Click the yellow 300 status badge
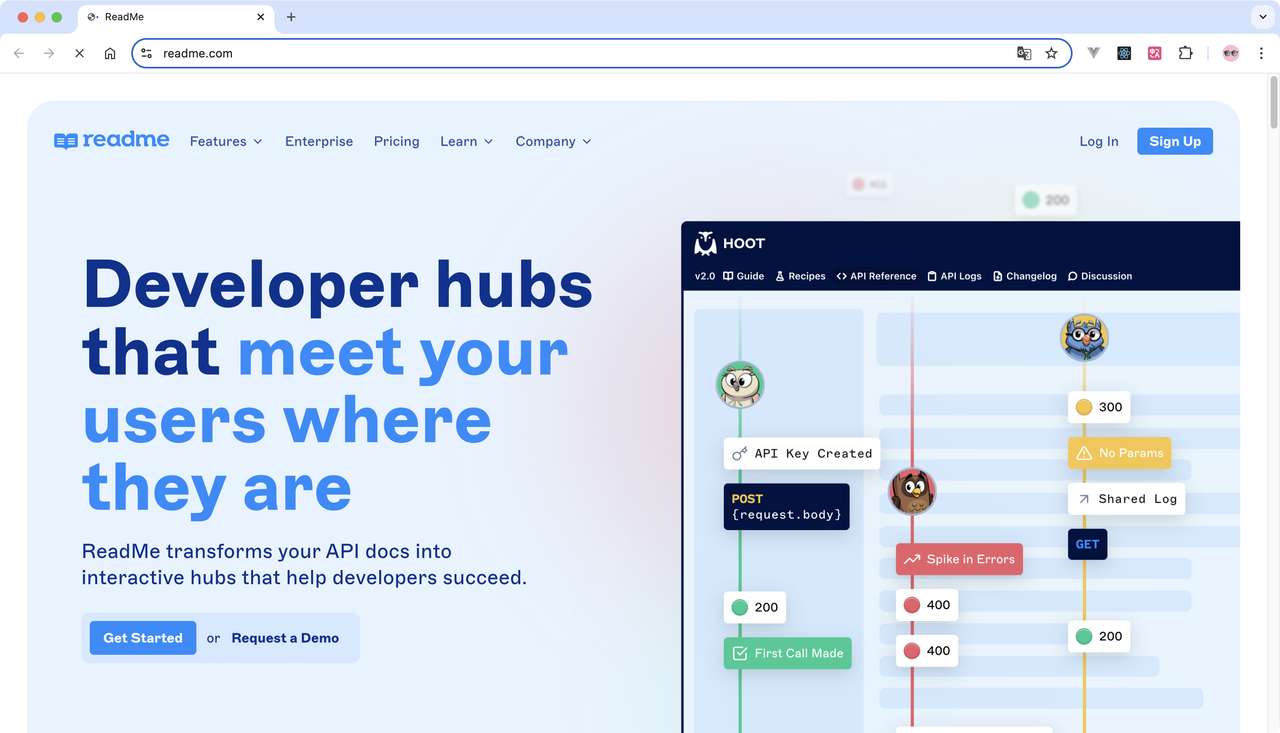 coord(1099,407)
